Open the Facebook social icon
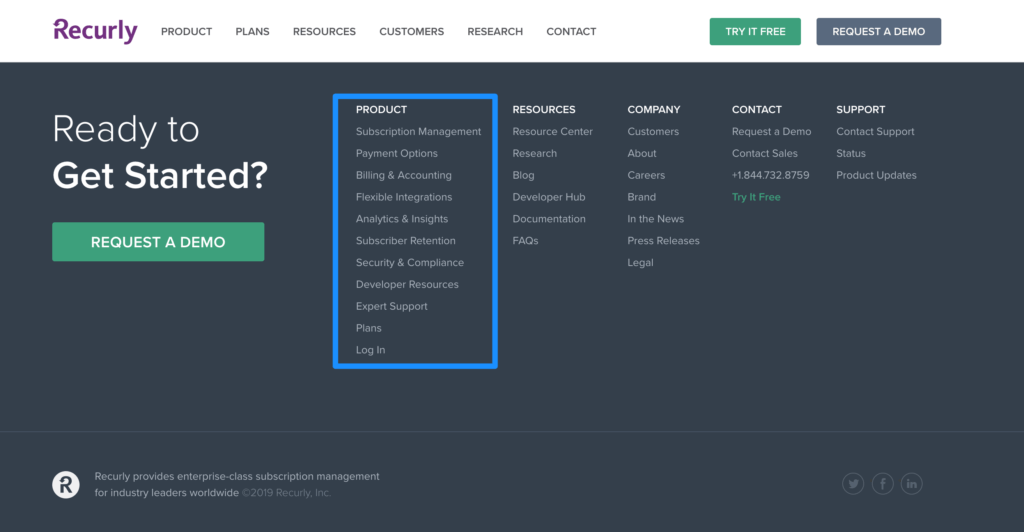Screen dimensions: 1024x532 [882, 484]
